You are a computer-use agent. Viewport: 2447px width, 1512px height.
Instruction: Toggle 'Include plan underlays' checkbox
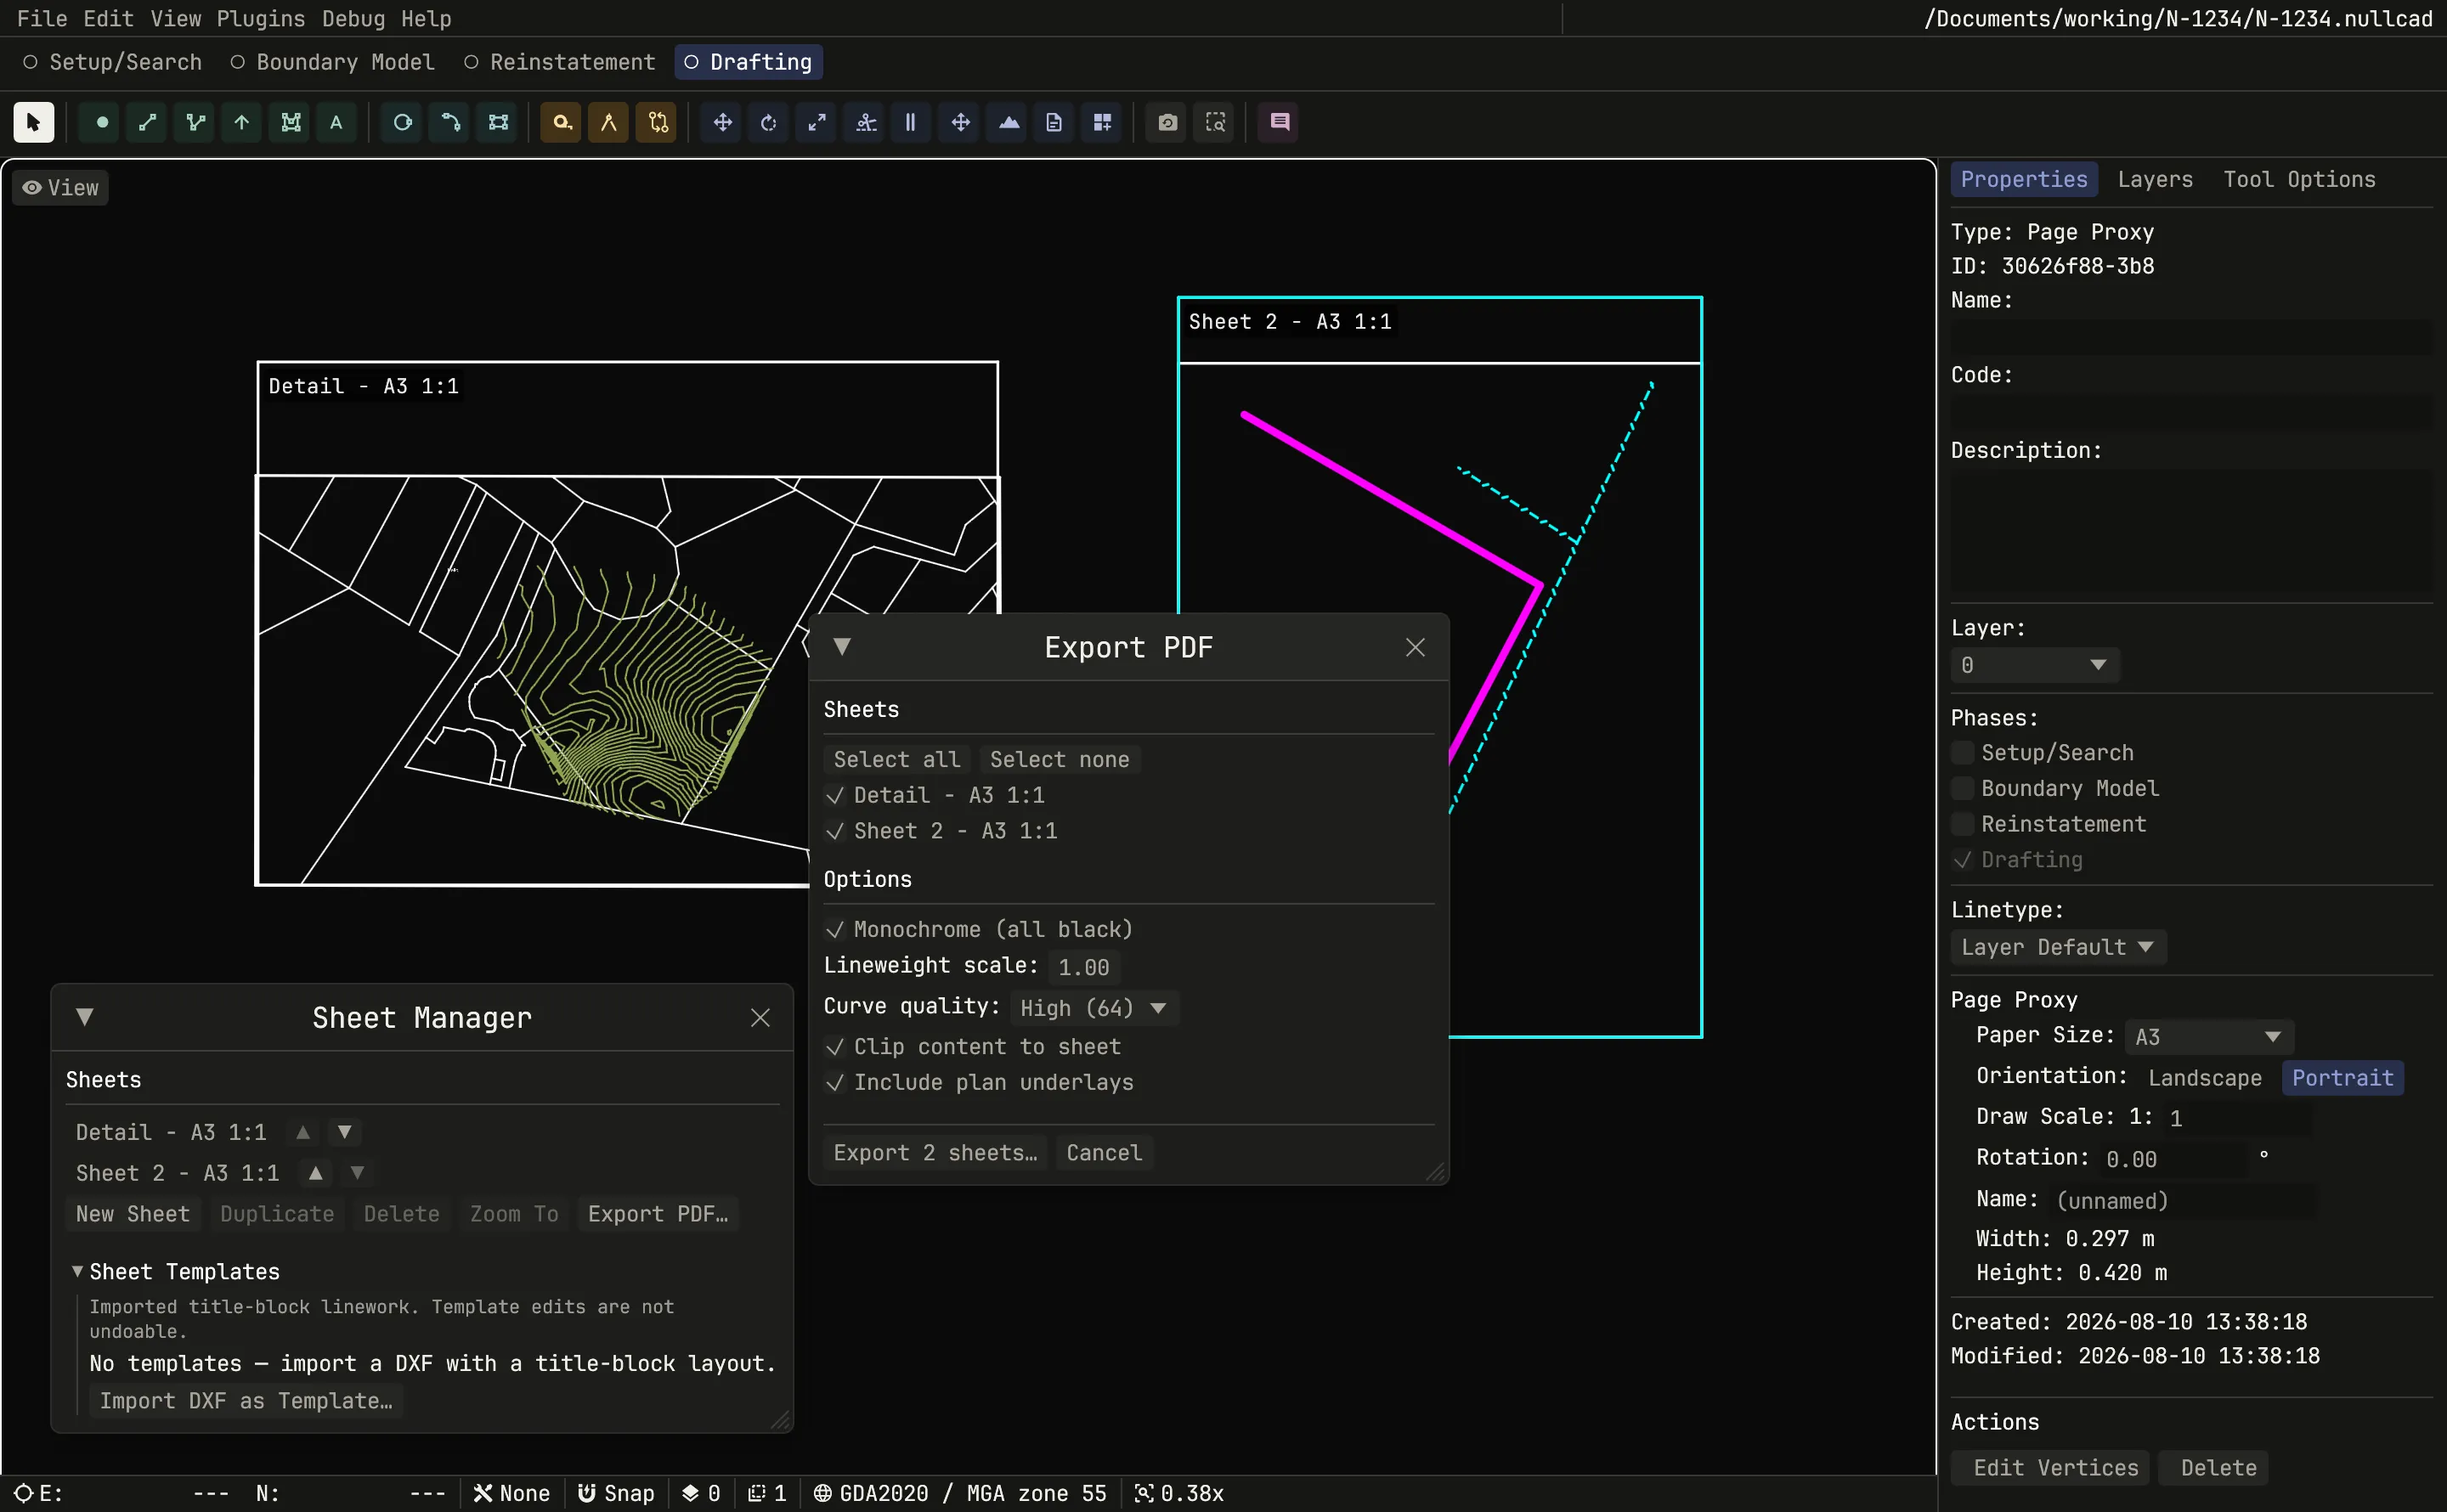point(979,1083)
